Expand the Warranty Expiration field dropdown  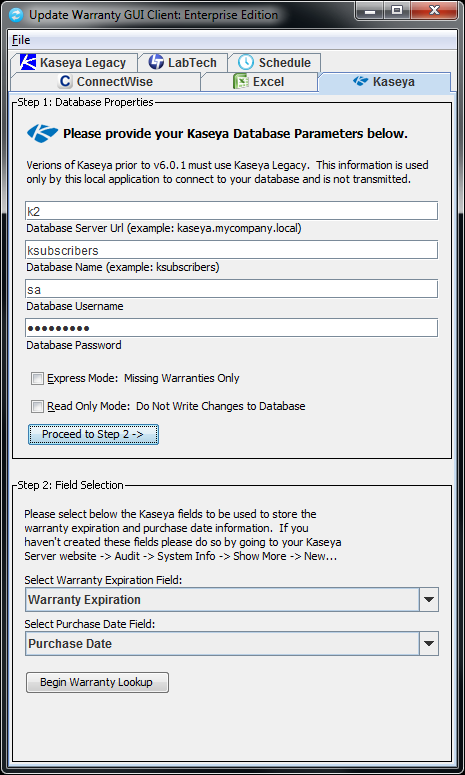coord(428,600)
